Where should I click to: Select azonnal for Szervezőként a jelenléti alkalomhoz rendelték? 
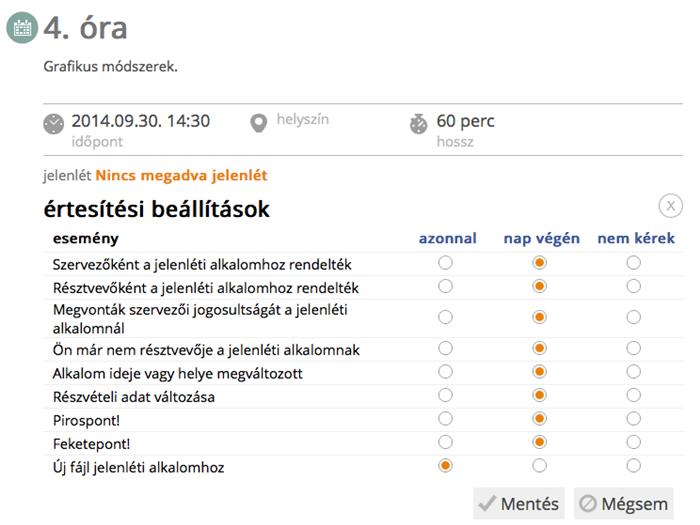click(x=445, y=263)
